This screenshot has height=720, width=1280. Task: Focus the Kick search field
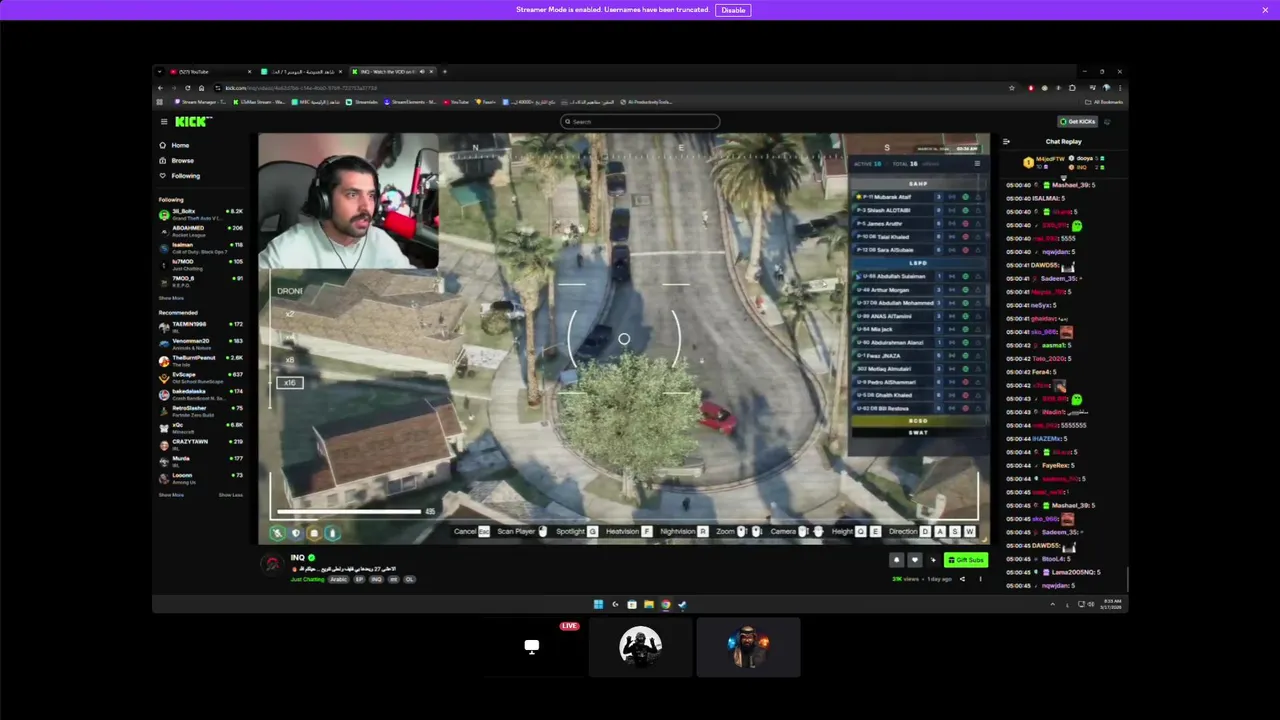[640, 122]
